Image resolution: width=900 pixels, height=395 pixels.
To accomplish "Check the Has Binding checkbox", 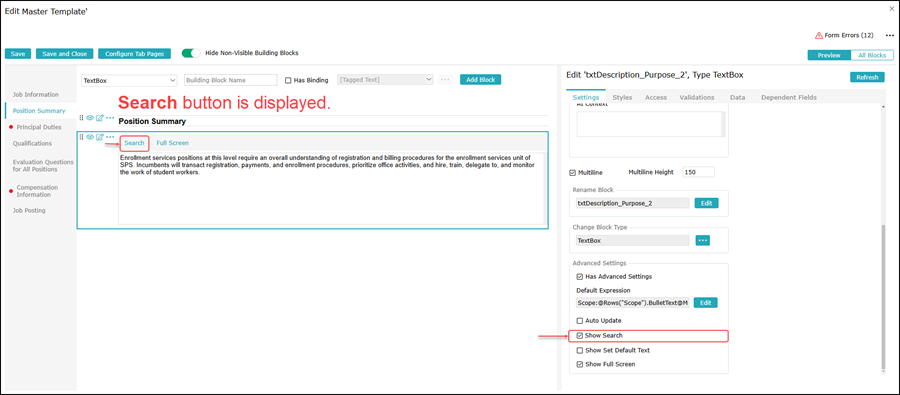I will click(x=289, y=80).
